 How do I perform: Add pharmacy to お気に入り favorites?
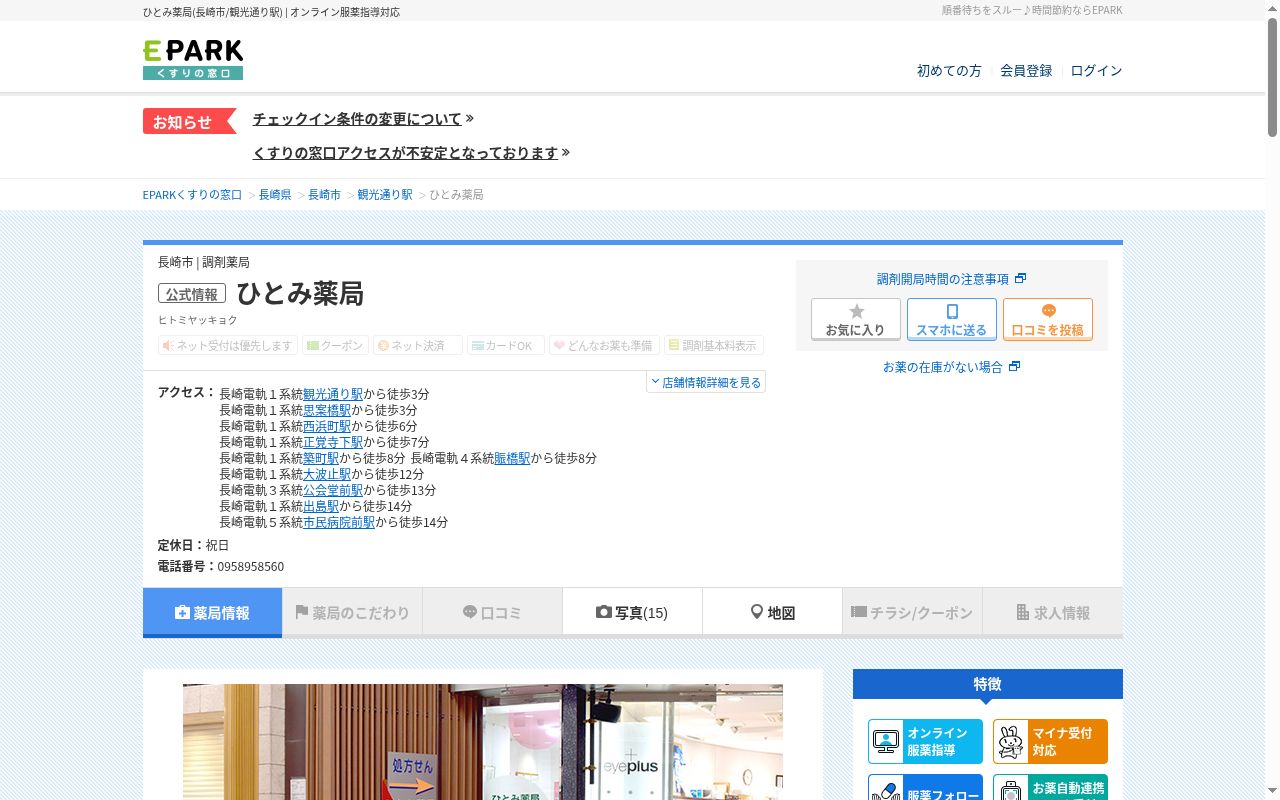tap(856, 320)
